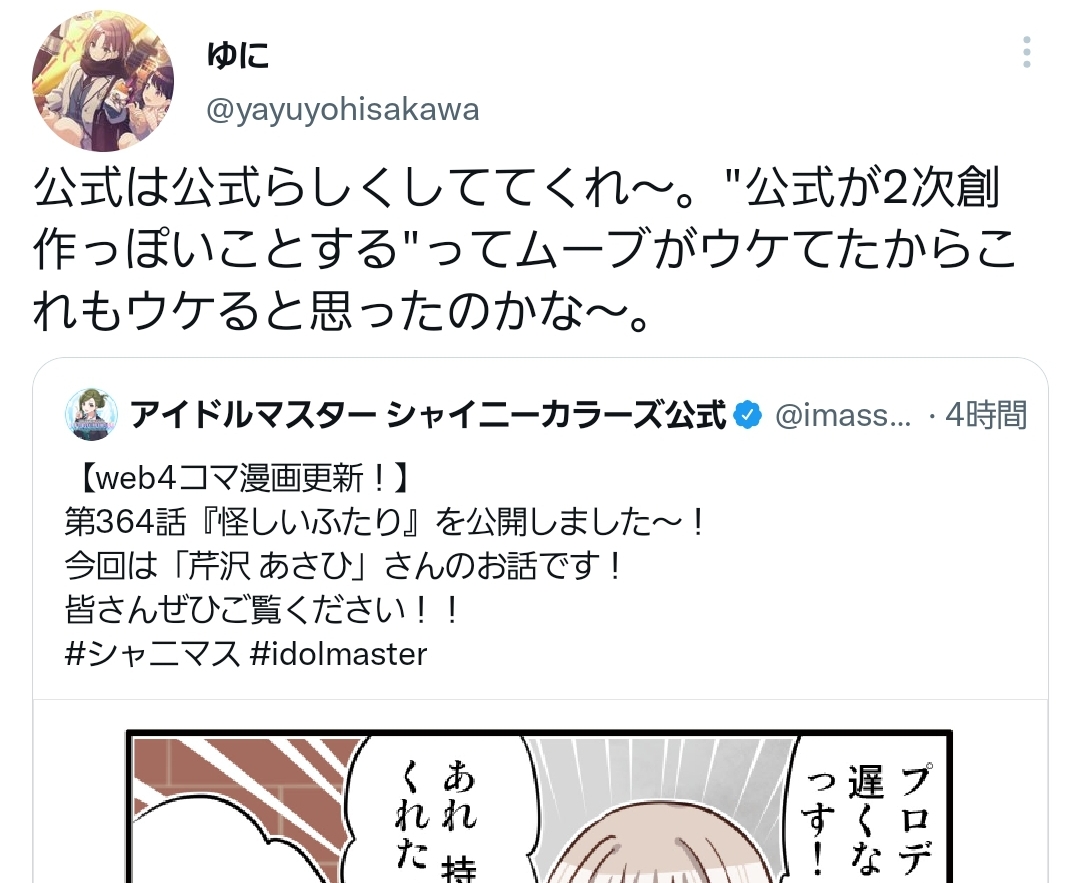This screenshot has height=883, width=1080.
Task: Click the 第364話『怪しいふたり』 text line
Action: coord(384,522)
